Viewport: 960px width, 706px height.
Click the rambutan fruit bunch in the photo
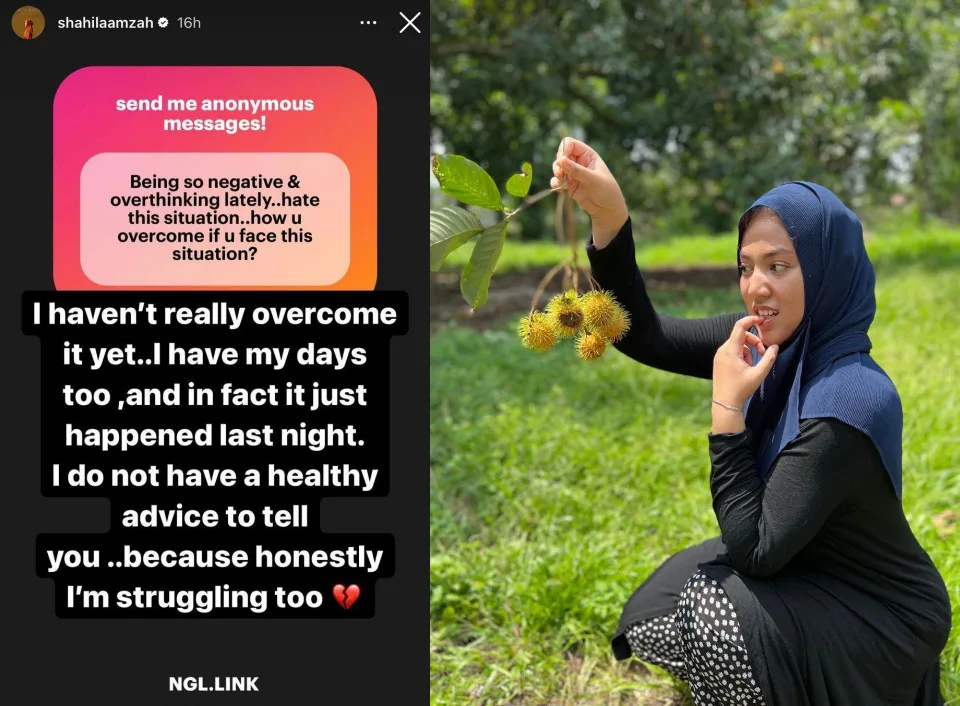pos(574,325)
